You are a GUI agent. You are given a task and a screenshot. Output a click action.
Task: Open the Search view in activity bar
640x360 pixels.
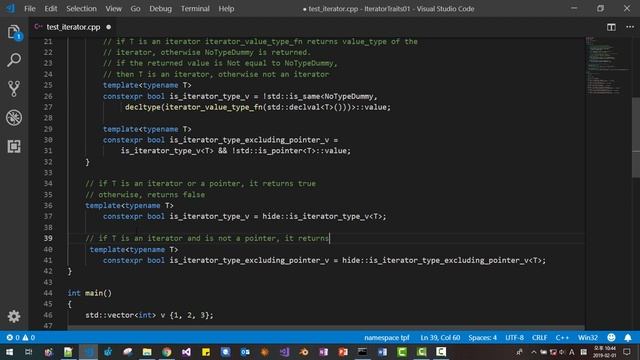click(x=14, y=60)
